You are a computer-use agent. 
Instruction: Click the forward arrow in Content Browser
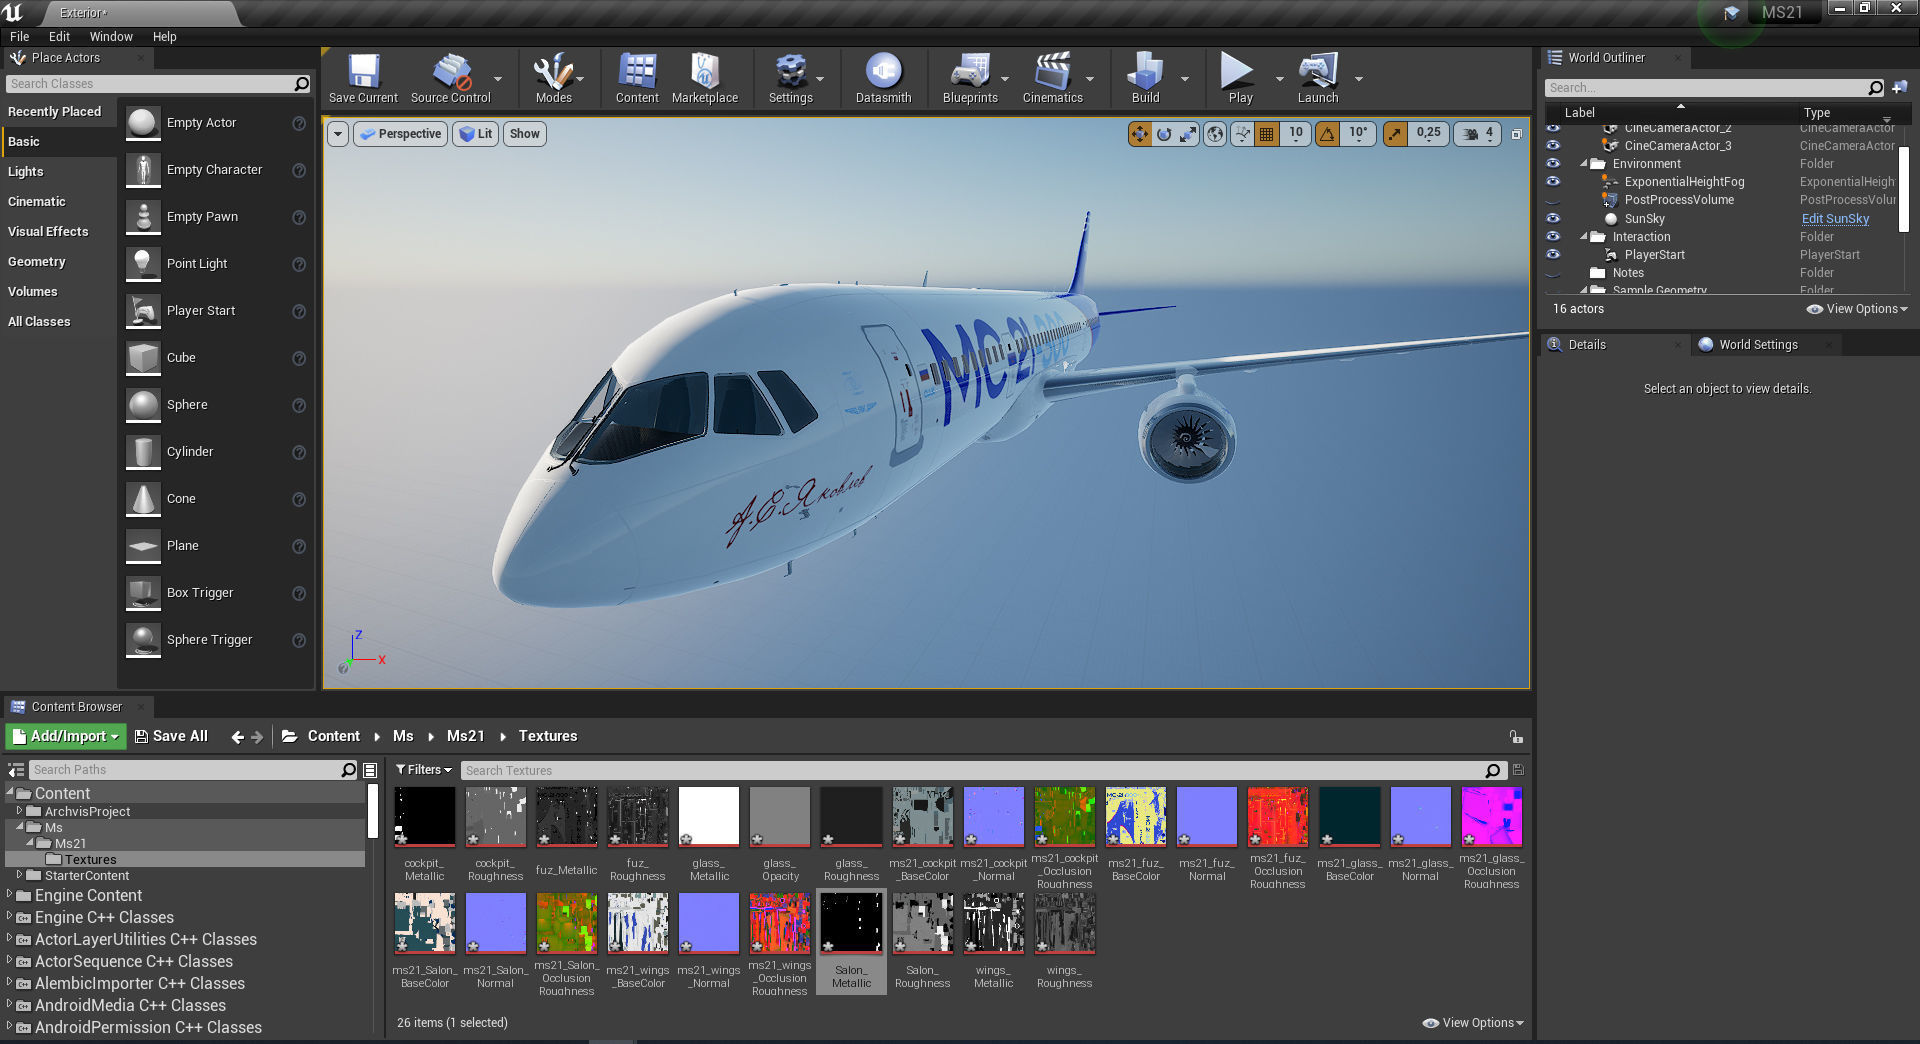(257, 737)
